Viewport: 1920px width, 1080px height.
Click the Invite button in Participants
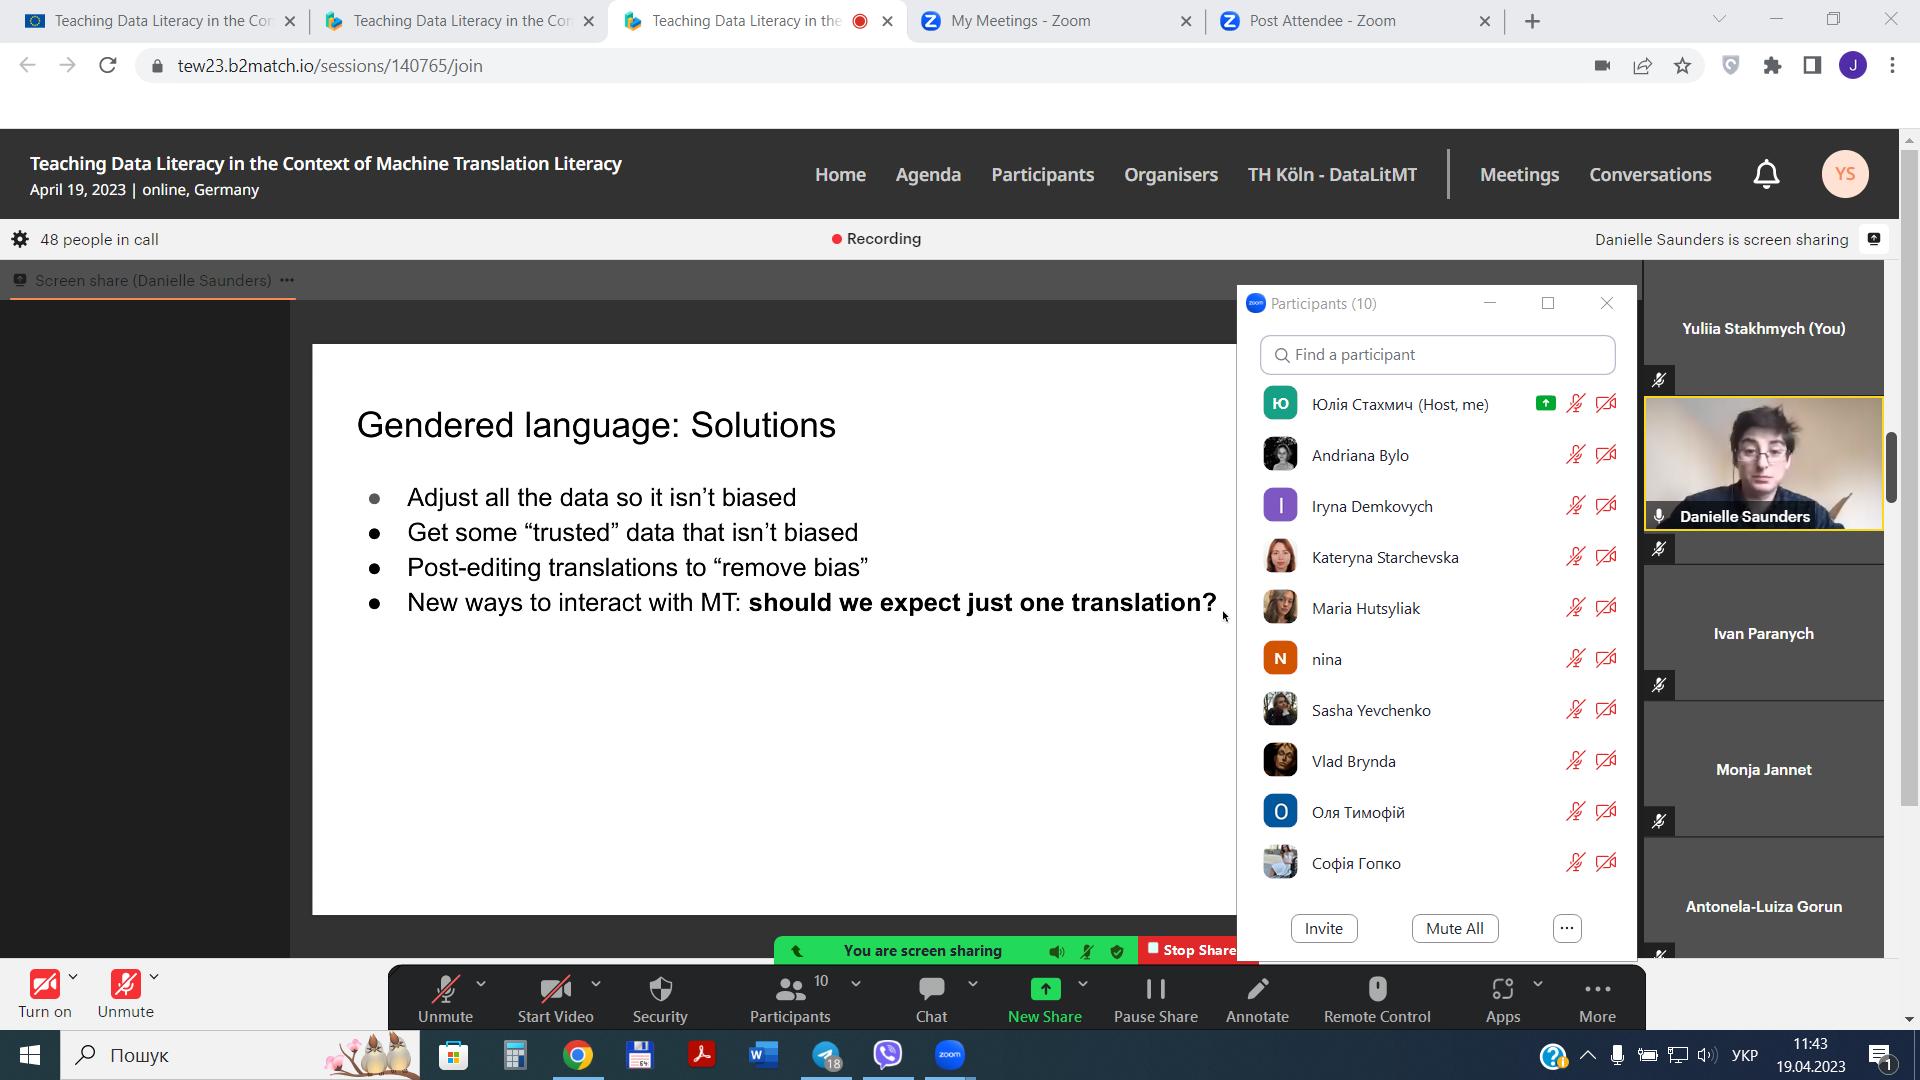(1323, 928)
